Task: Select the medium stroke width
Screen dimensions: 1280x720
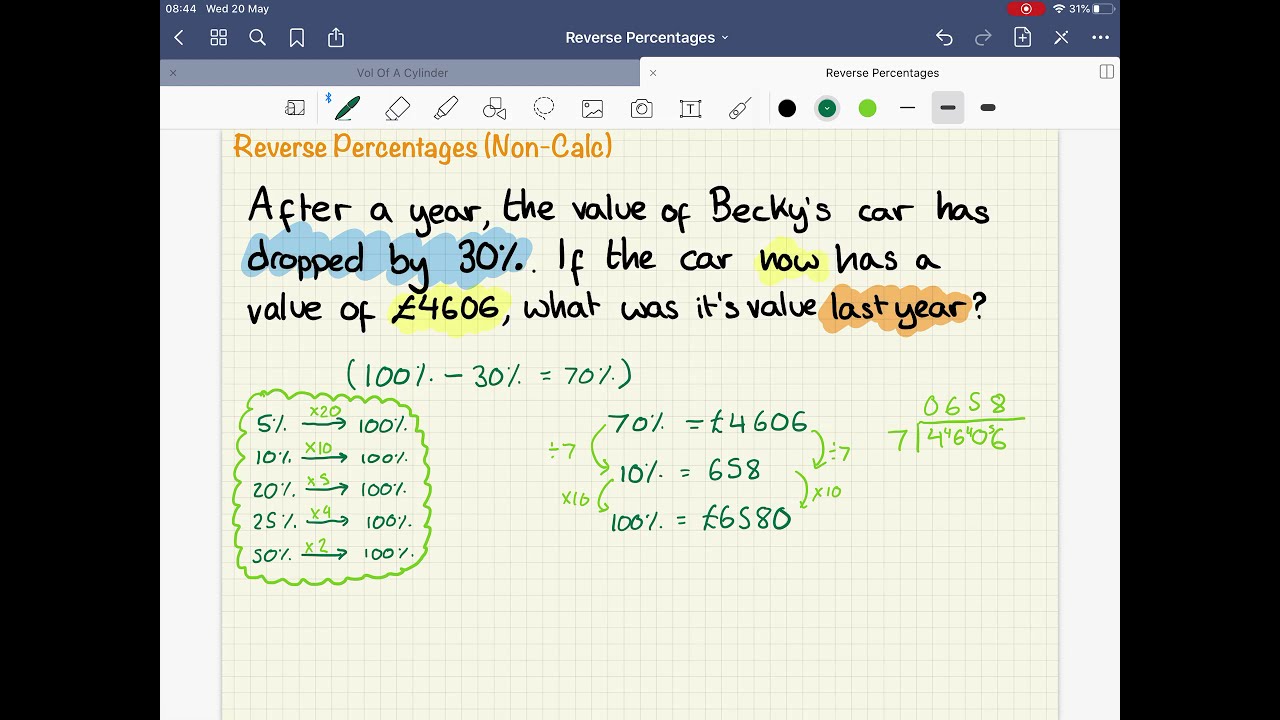Action: [x=948, y=108]
